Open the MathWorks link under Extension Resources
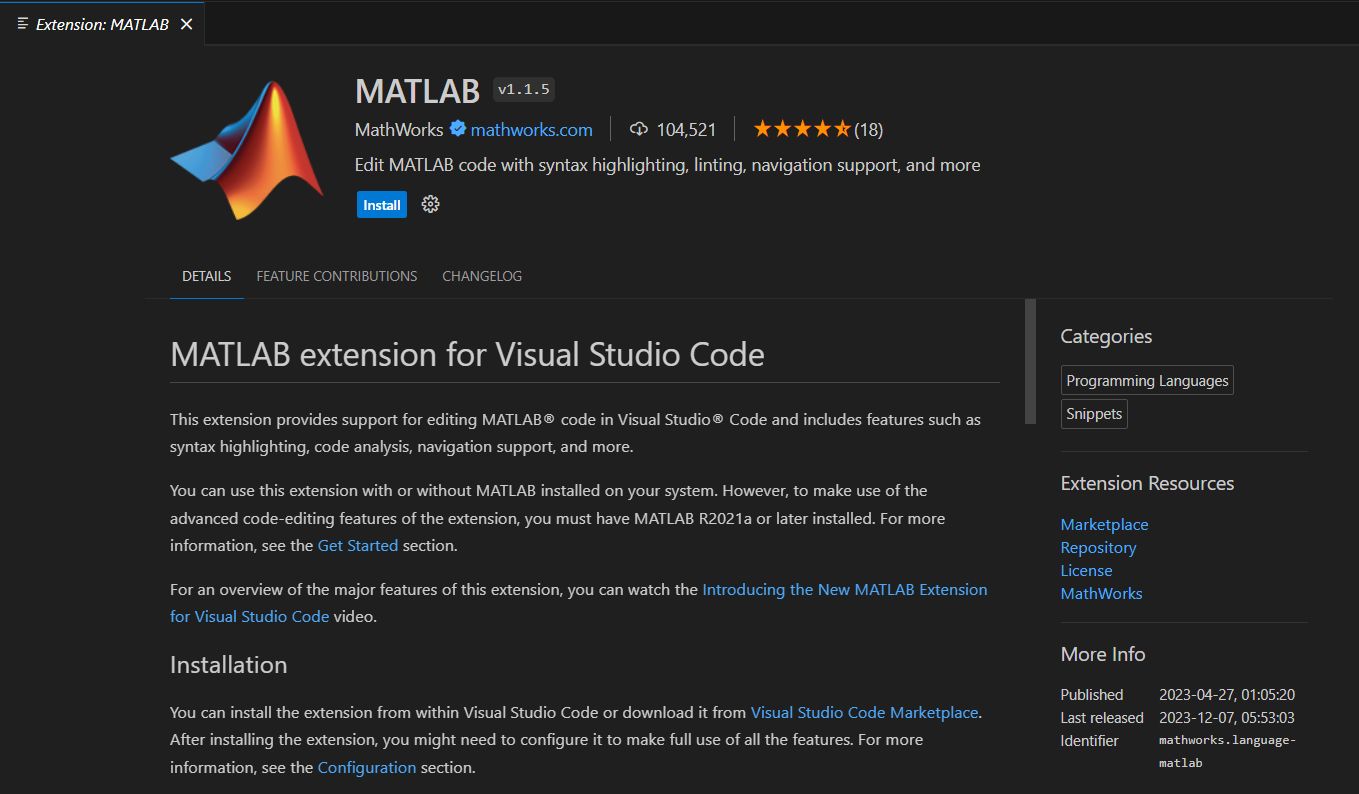 tap(1101, 594)
